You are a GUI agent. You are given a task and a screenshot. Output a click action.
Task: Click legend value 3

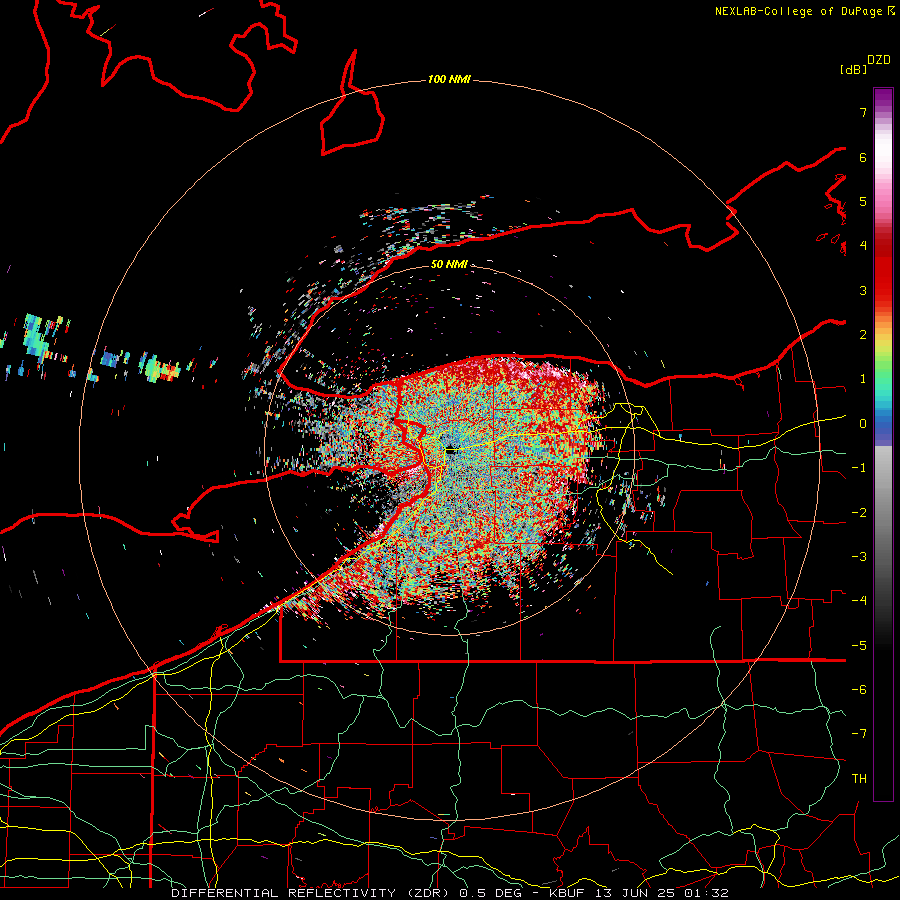pyautogui.click(x=863, y=290)
